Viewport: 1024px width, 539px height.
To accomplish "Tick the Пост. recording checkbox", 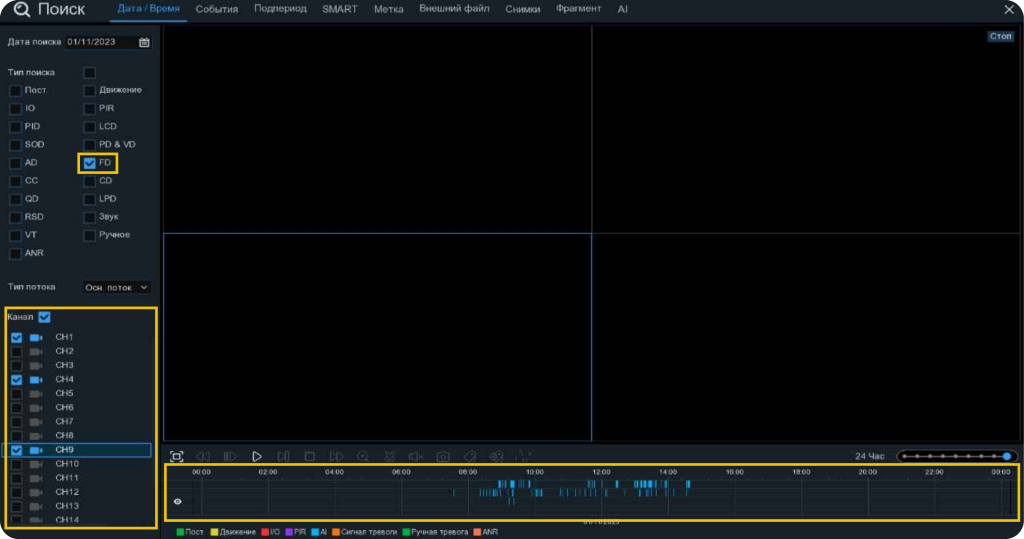I will point(15,90).
